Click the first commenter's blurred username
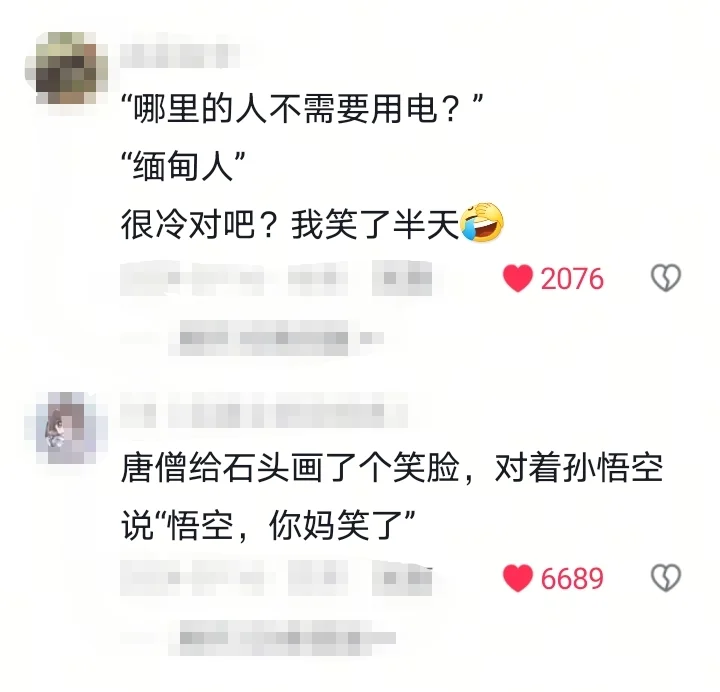The image size is (720, 692). click(x=180, y=56)
